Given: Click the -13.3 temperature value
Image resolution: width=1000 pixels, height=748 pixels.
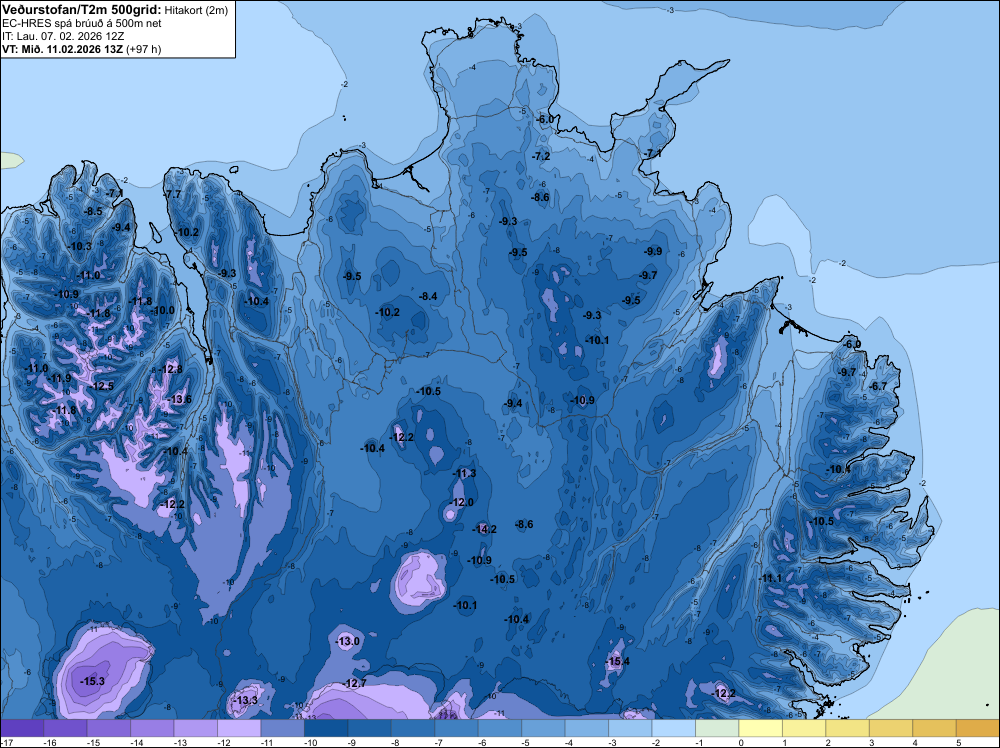Looking at the screenshot, I should click(246, 700).
